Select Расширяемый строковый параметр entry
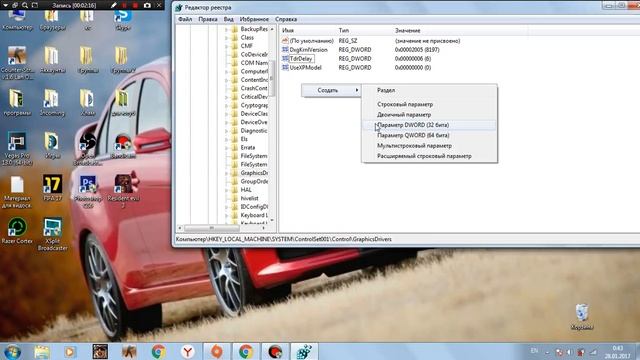The image size is (640, 360). [x=429, y=156]
